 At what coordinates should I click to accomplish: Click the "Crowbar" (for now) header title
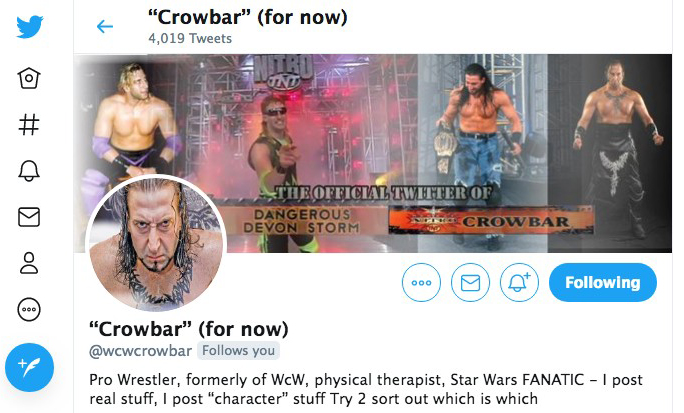(247, 17)
